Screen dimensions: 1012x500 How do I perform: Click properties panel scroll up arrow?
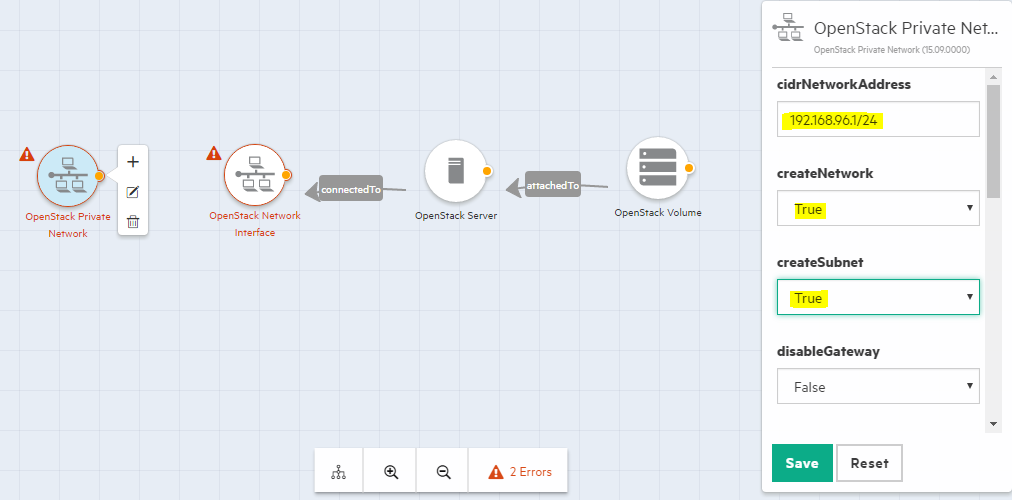pyautogui.click(x=993, y=77)
